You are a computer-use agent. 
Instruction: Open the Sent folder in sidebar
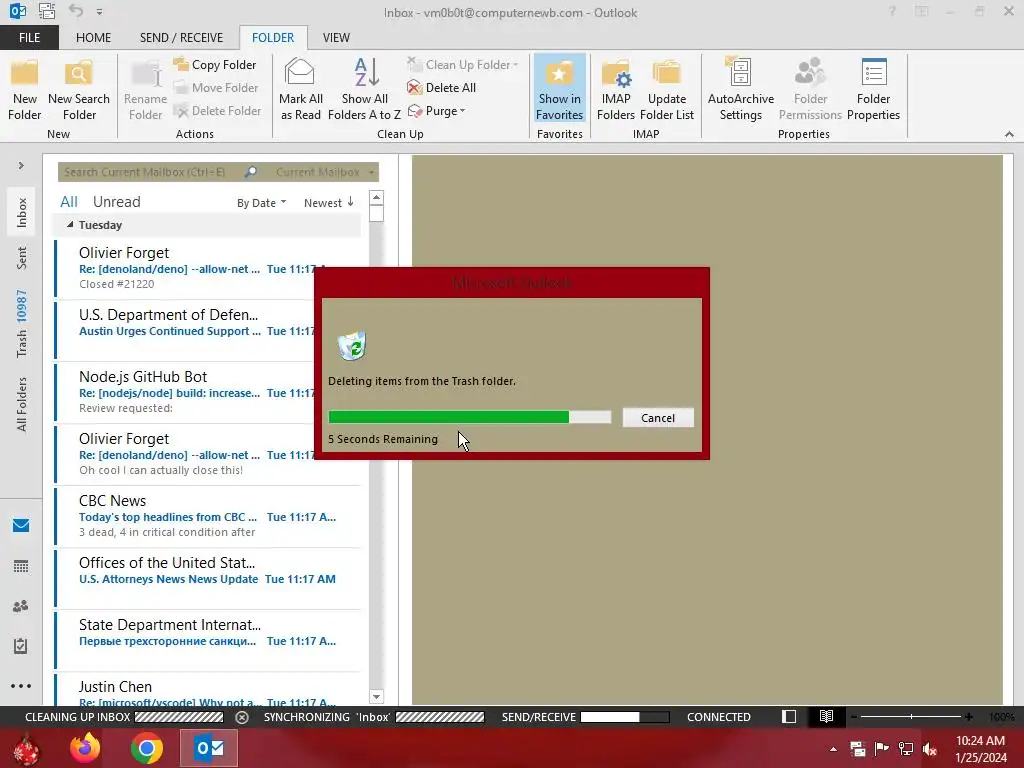tap(22, 258)
